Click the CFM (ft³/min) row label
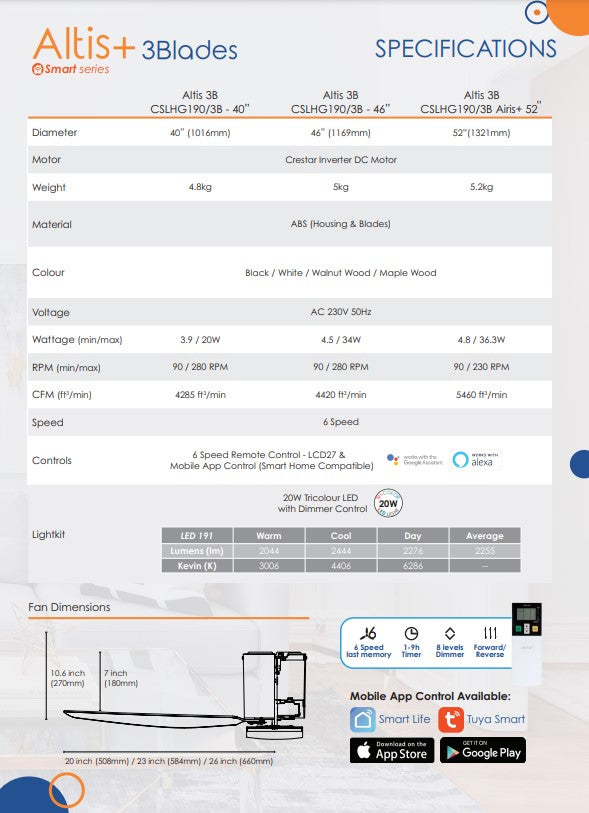 tap(62, 395)
